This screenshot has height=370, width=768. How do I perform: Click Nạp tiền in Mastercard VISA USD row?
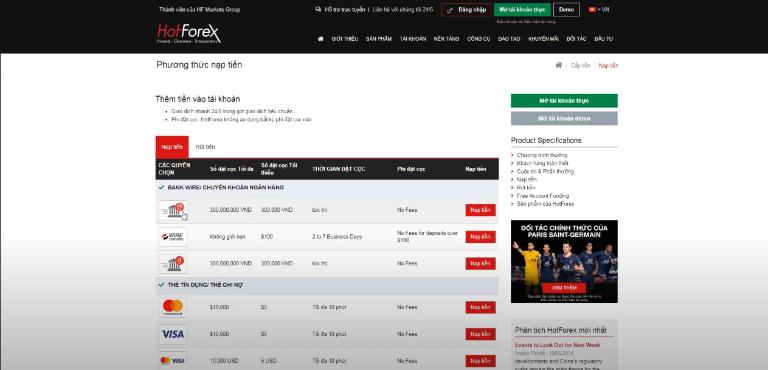click(x=480, y=361)
